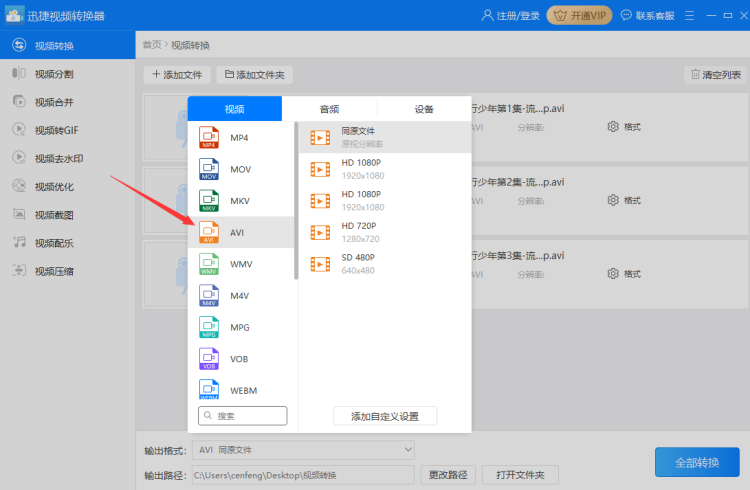Viewport: 750px width, 490px height.
Task: Select SD 480P 640x480 preset
Action: 385,264
